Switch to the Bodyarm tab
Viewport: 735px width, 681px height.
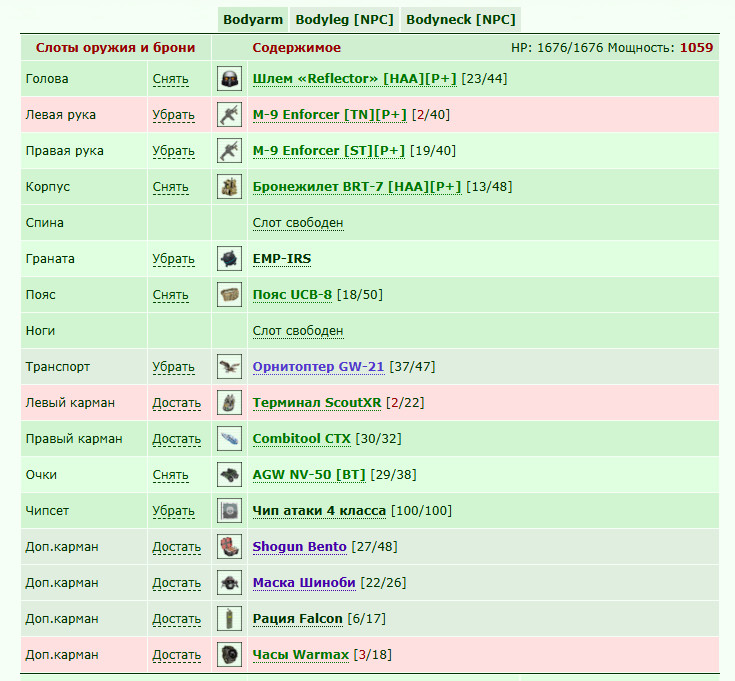pyautogui.click(x=253, y=20)
